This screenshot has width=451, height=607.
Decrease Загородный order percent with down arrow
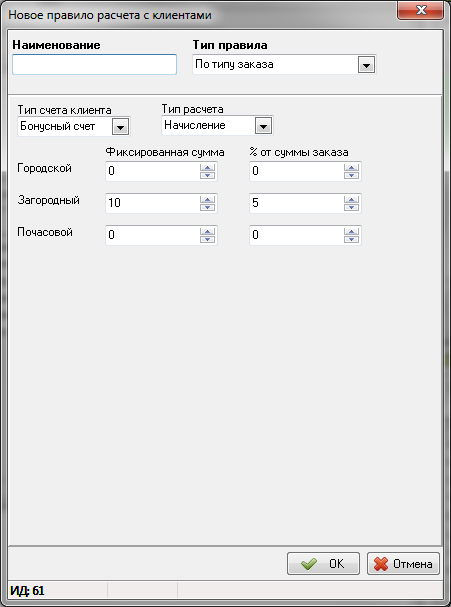(x=351, y=207)
